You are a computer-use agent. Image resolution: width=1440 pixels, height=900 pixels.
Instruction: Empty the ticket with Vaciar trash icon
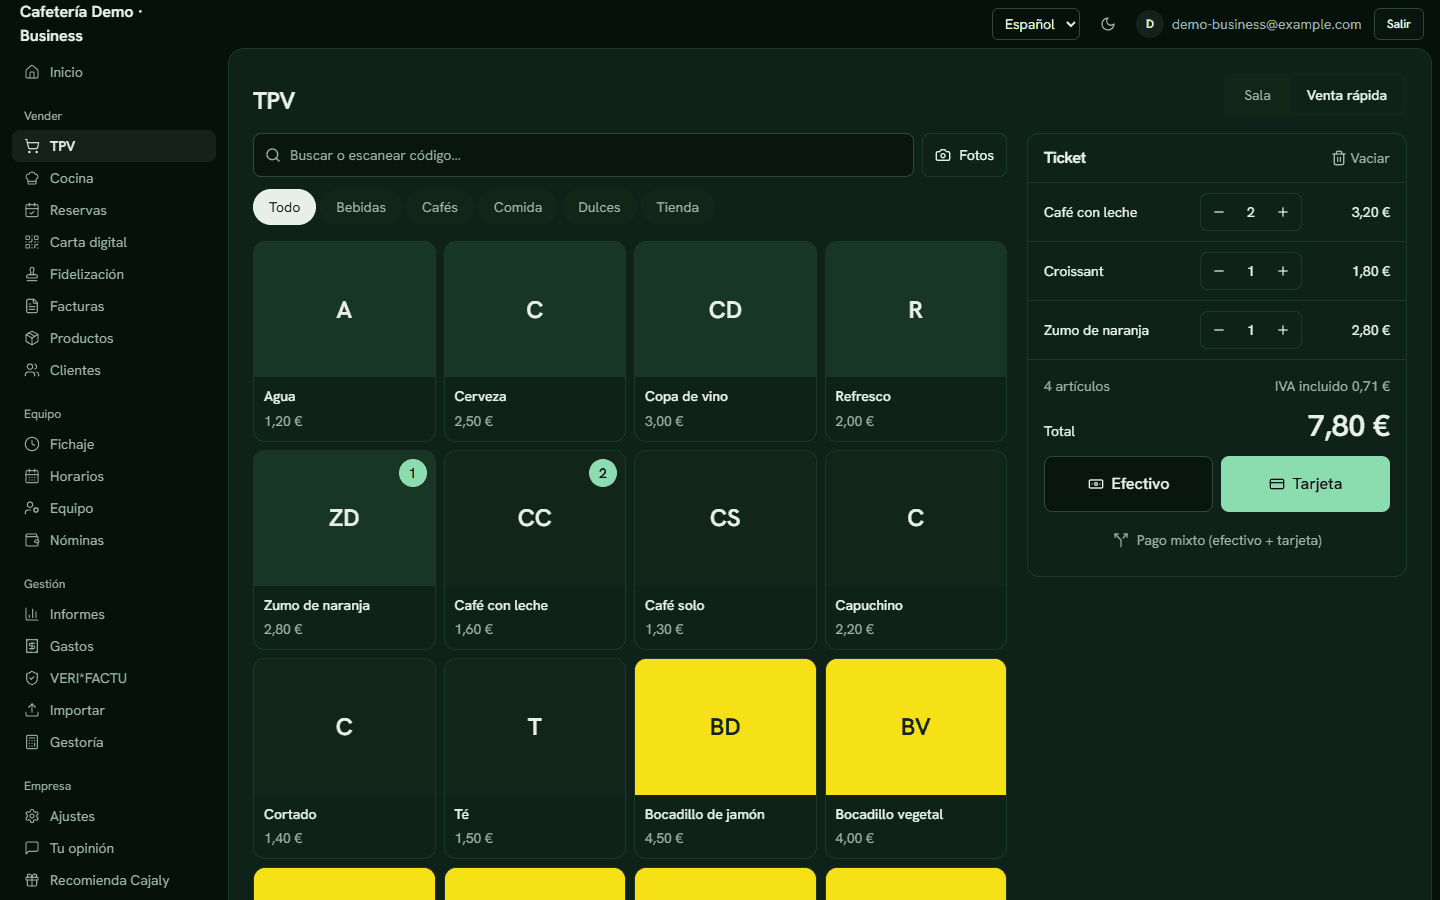coord(1360,158)
